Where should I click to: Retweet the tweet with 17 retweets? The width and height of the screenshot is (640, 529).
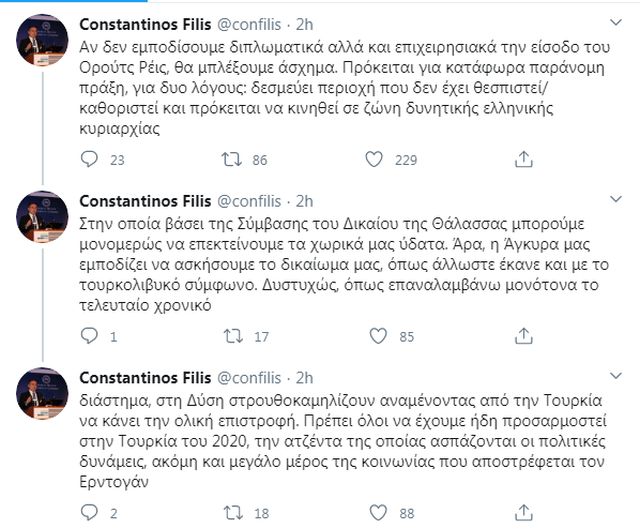(228, 336)
